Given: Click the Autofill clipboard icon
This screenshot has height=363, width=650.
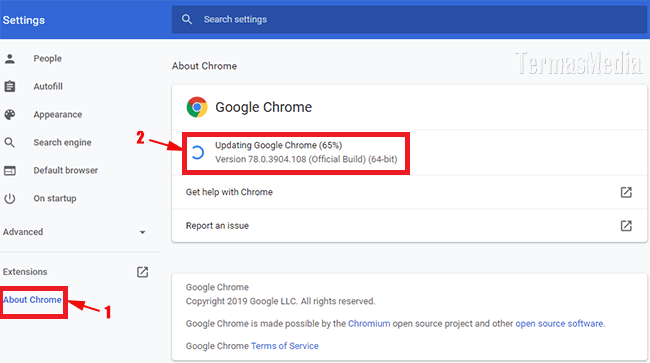Looking at the screenshot, I should coord(10,87).
